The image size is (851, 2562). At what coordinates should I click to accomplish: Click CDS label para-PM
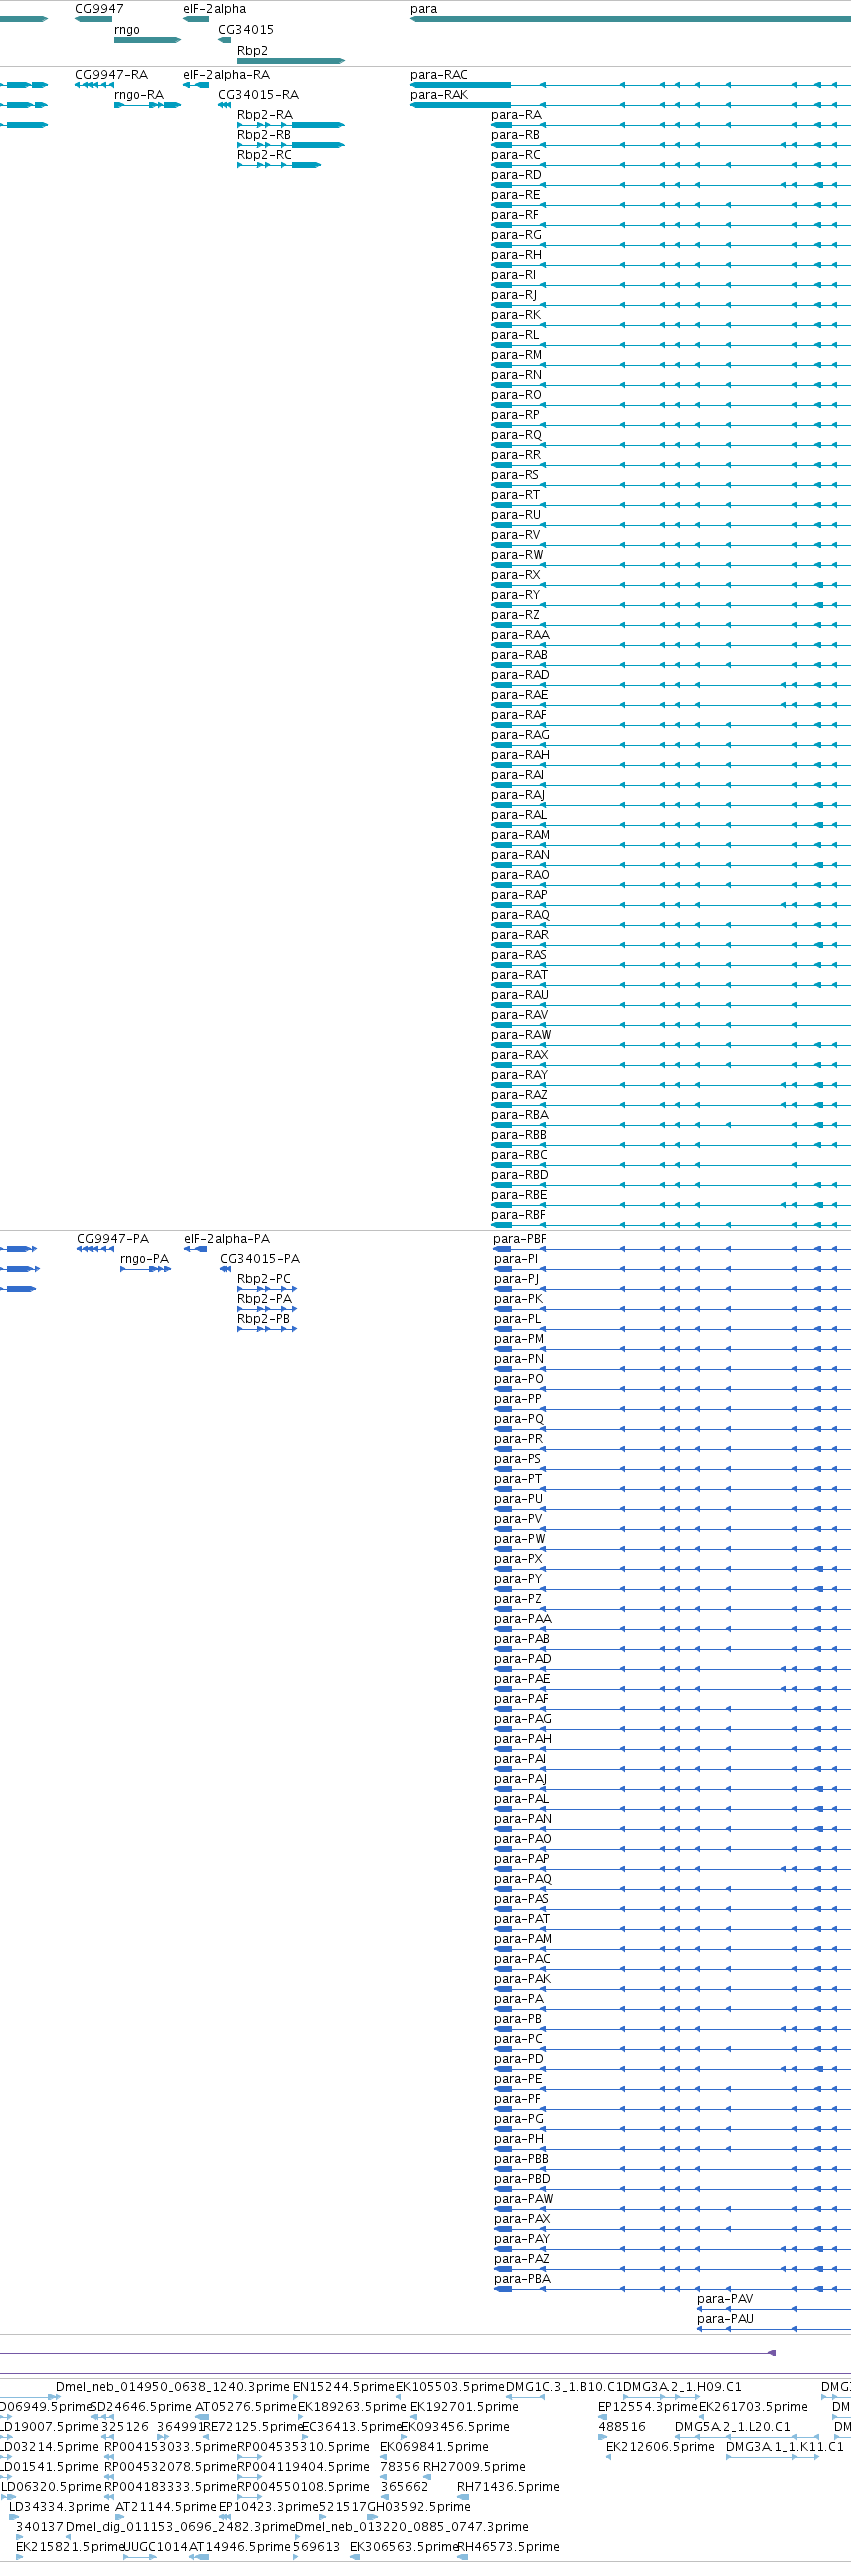519,1339
